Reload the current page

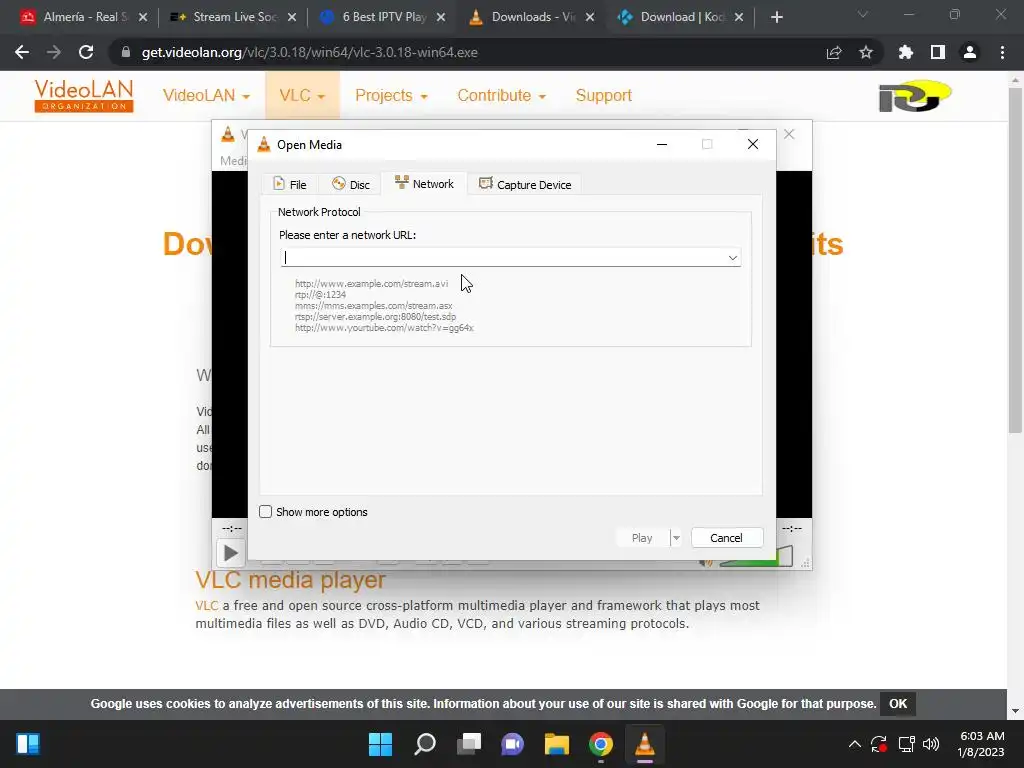click(x=86, y=52)
